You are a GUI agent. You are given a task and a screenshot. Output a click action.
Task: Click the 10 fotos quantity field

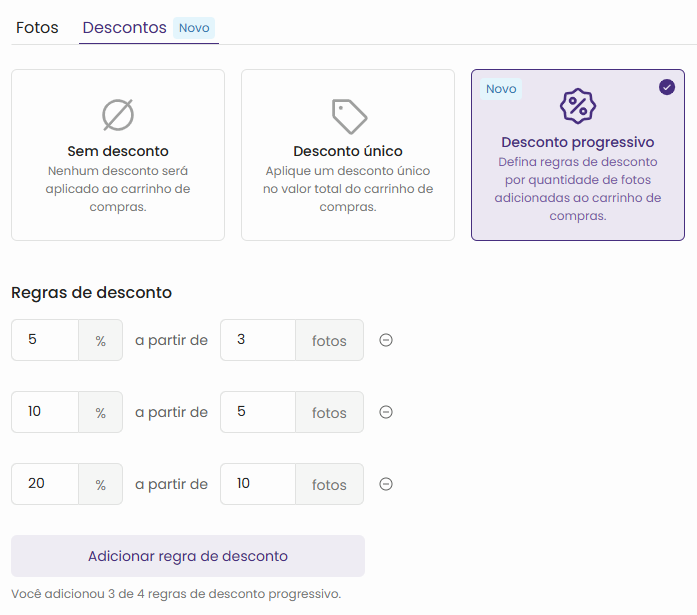point(257,484)
